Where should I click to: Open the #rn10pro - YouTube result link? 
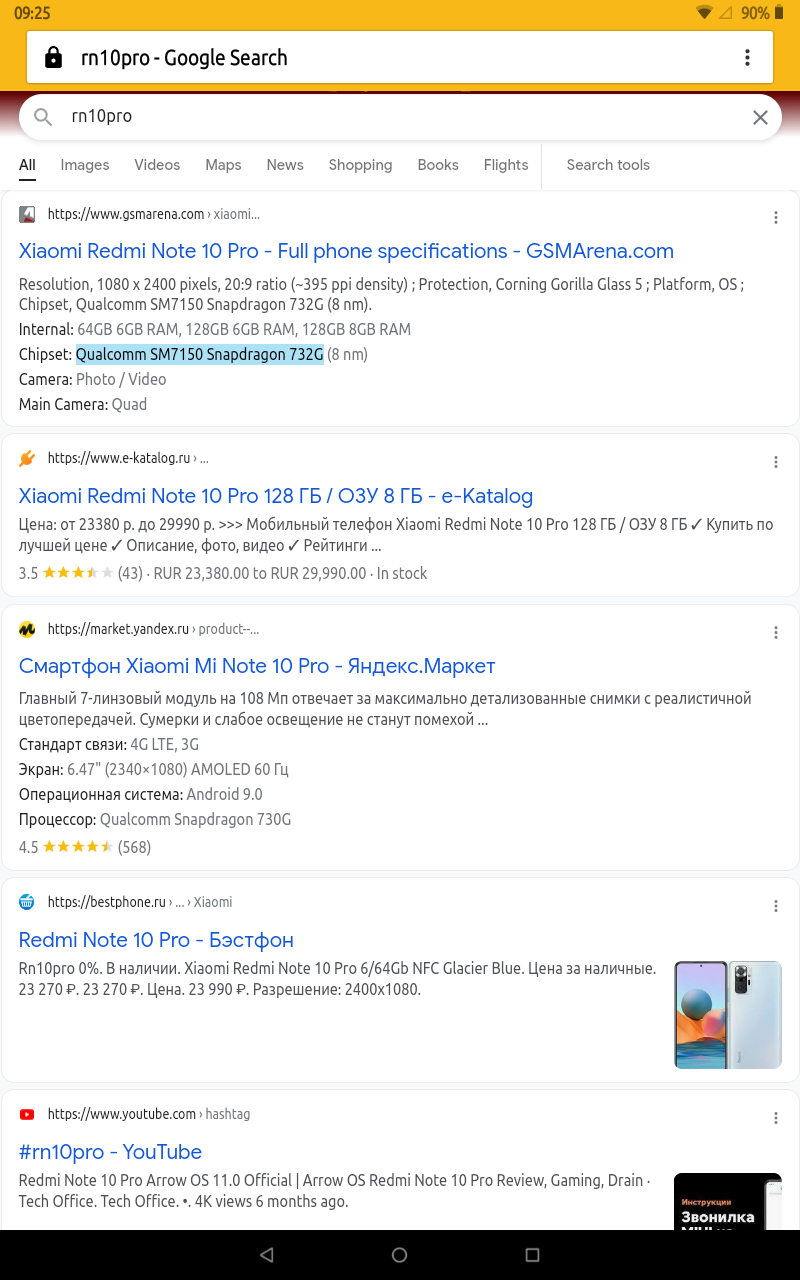tap(110, 1152)
